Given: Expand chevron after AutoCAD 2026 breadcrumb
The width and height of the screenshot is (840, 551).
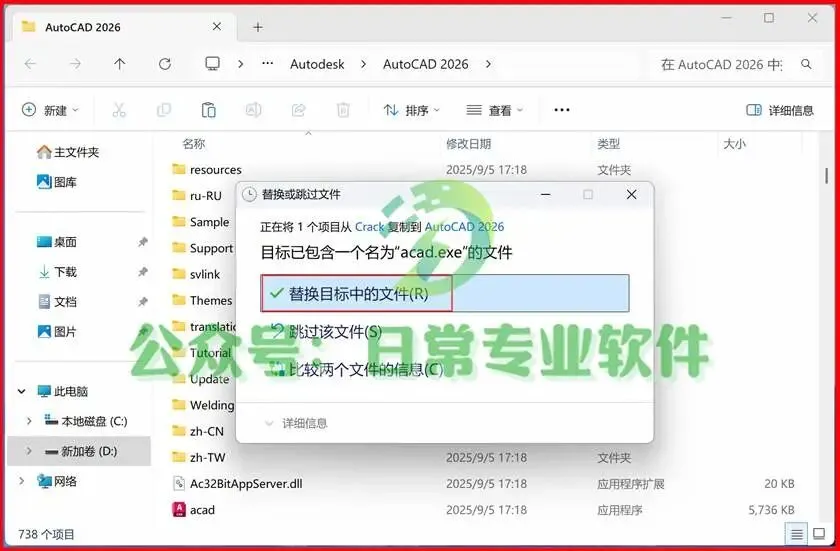Looking at the screenshot, I should coord(488,64).
